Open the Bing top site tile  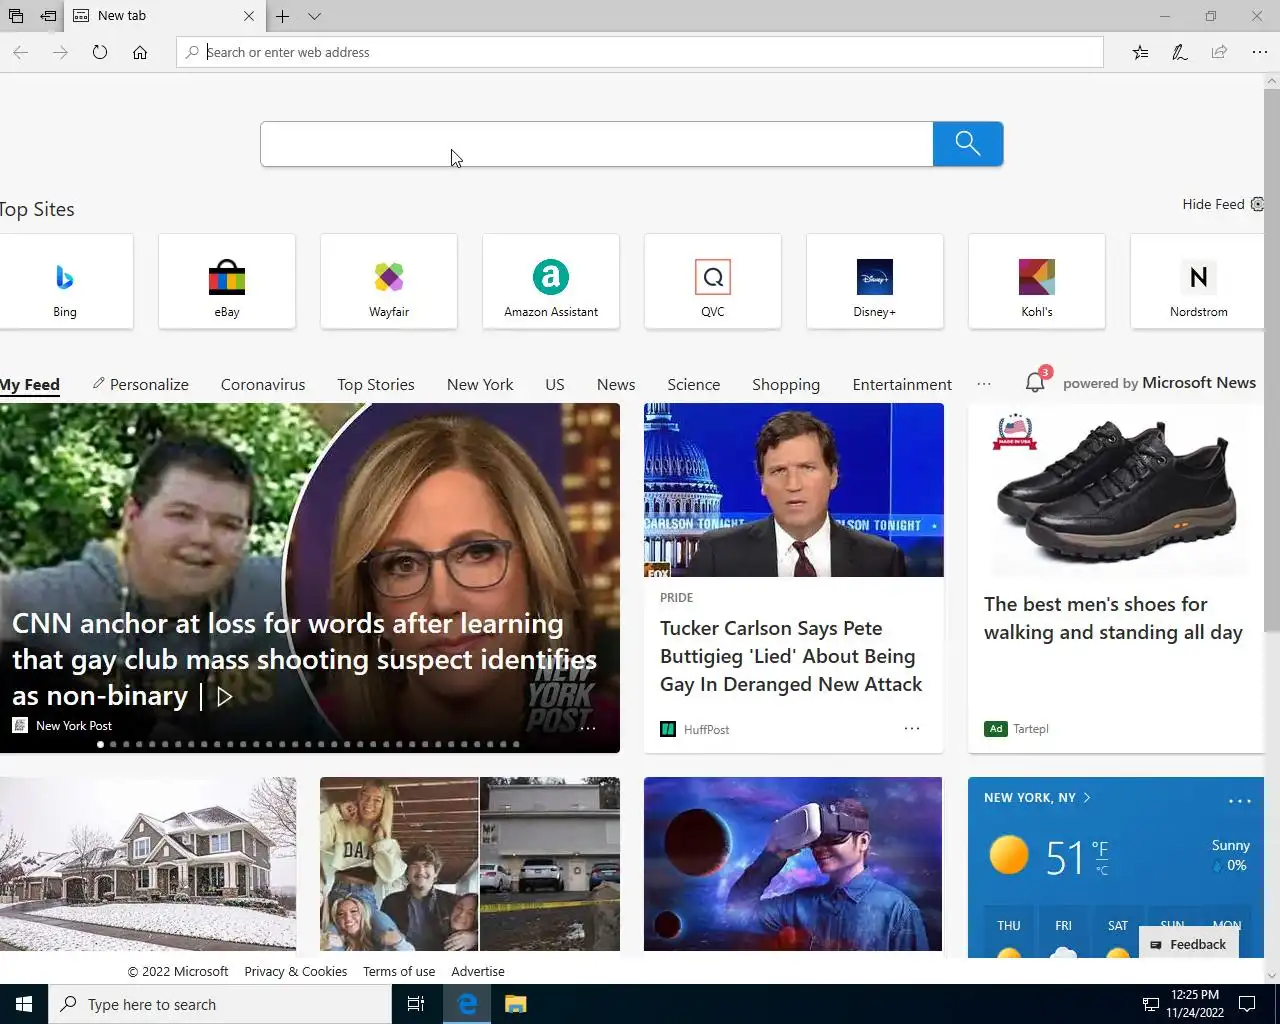click(65, 281)
